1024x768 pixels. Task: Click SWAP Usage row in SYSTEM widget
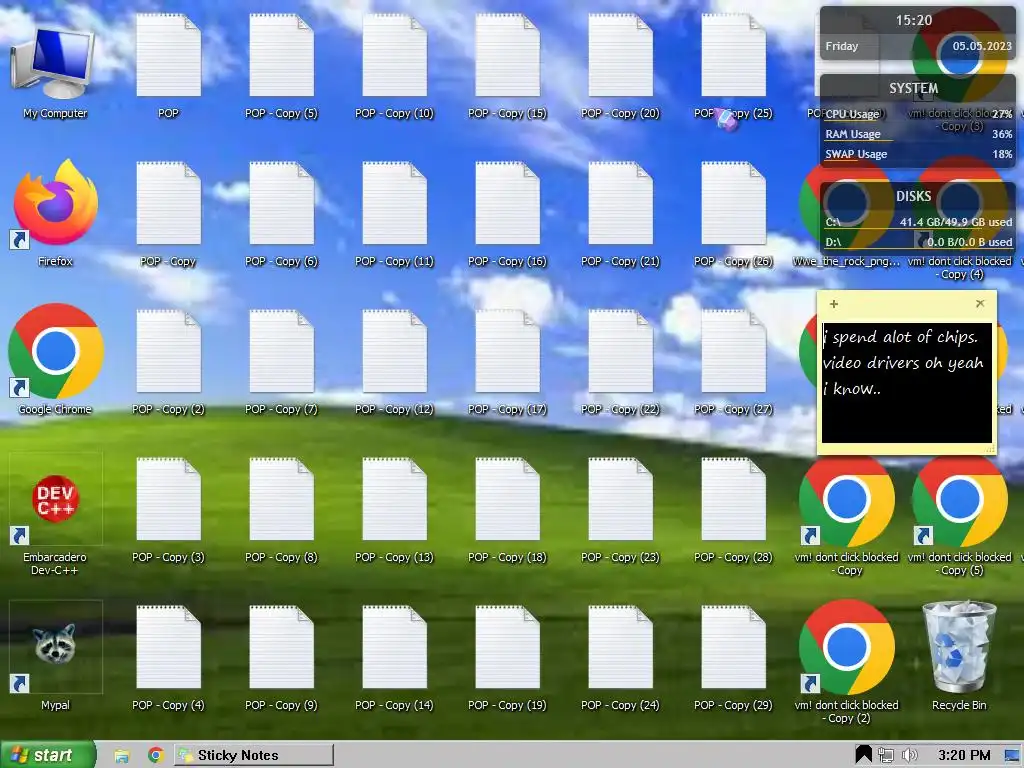[x=918, y=154]
